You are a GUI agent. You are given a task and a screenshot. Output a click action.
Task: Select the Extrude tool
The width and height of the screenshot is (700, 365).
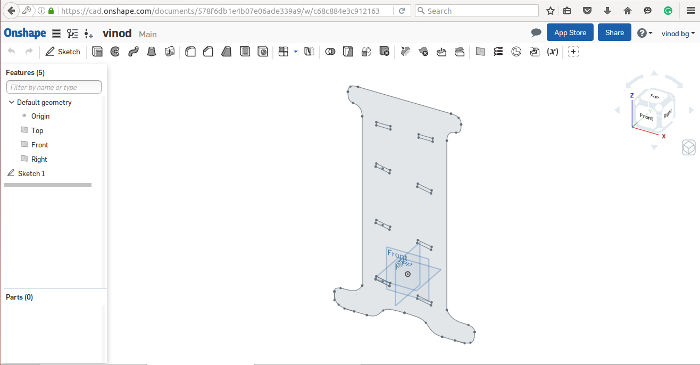coord(97,52)
